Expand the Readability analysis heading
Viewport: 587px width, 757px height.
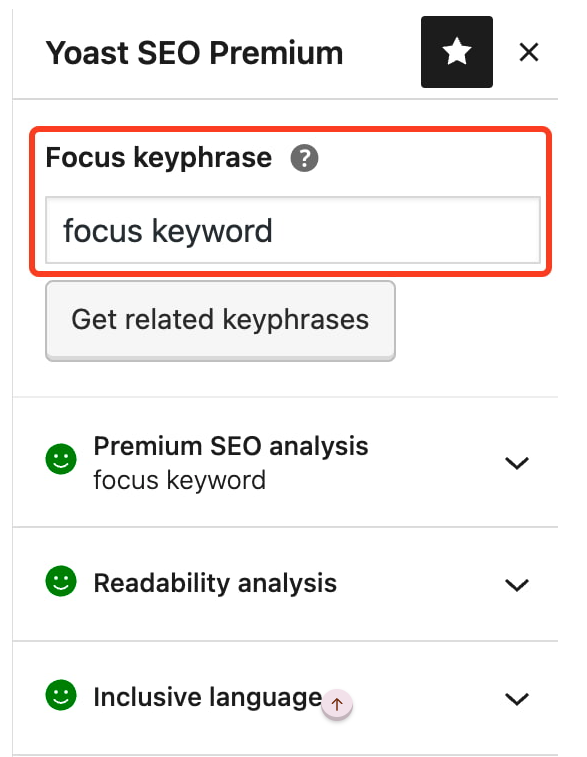[215, 583]
